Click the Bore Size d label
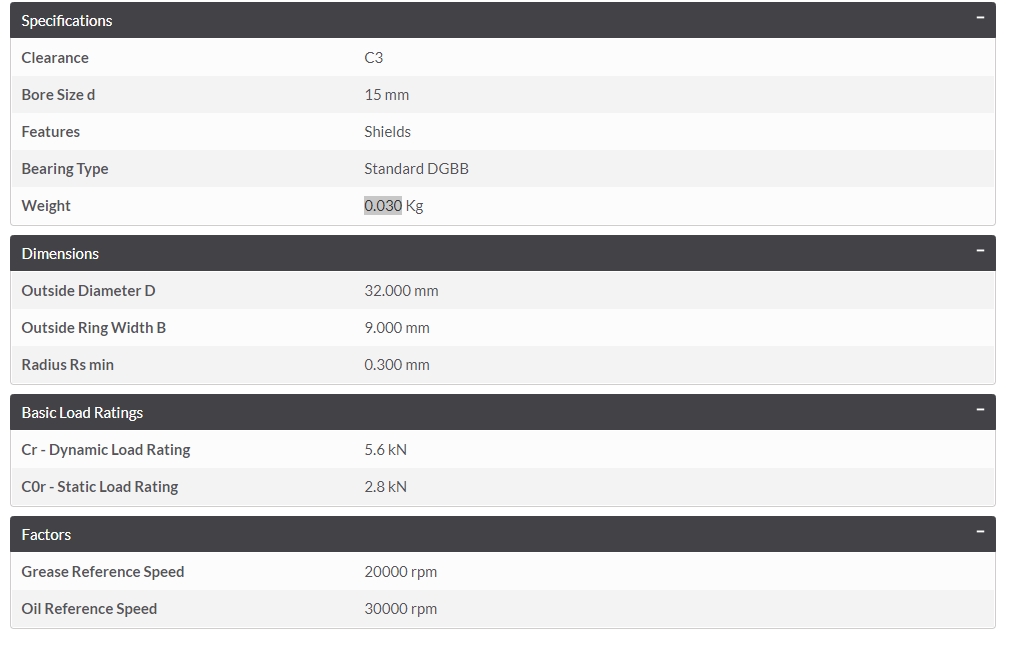This screenshot has width=1010, height=653. pyautogui.click(x=58, y=95)
